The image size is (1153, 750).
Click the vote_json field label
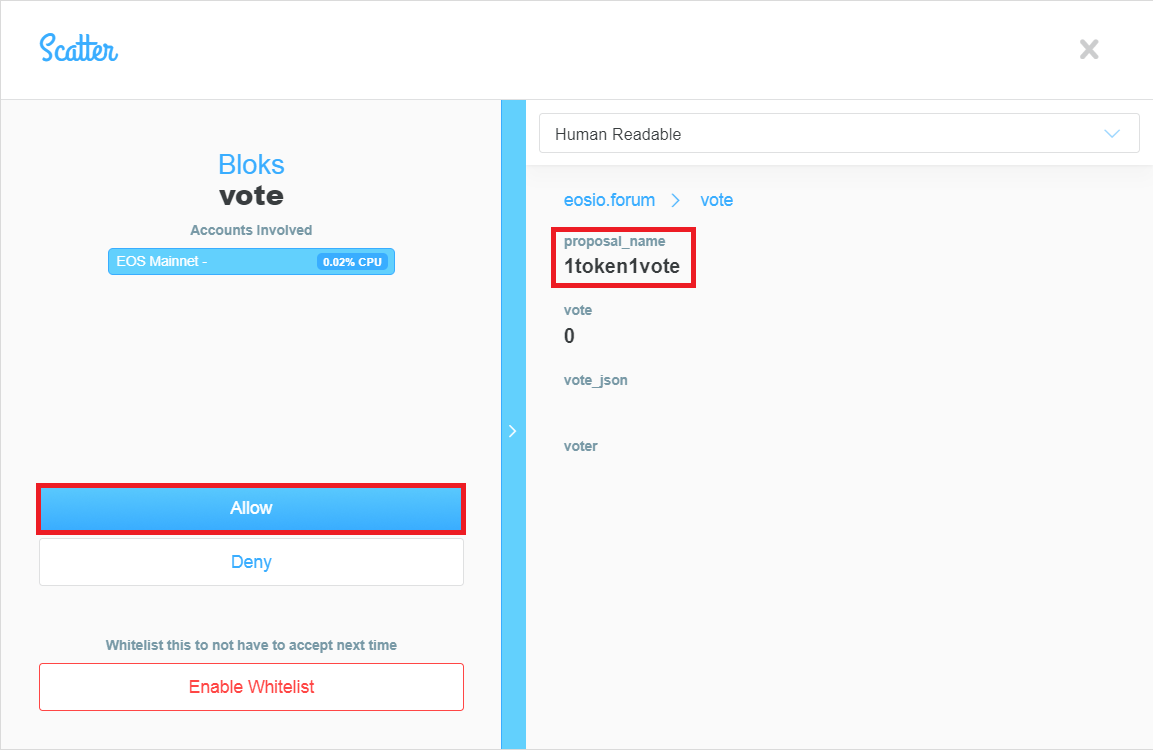[595, 380]
